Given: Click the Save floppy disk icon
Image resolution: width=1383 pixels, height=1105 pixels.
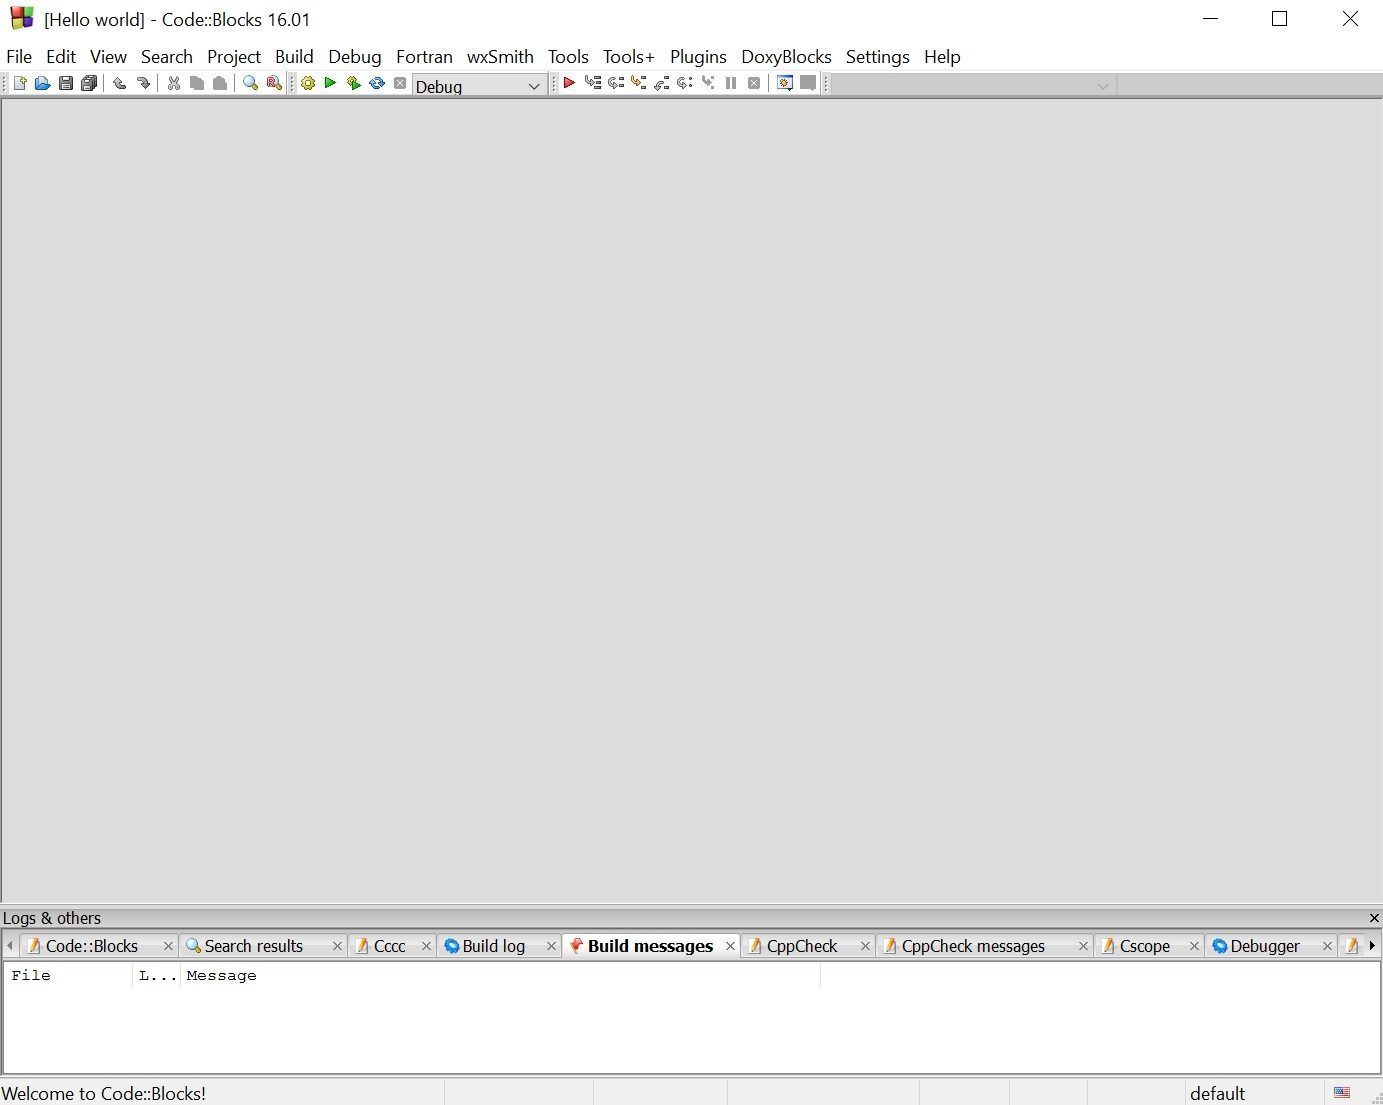Looking at the screenshot, I should click(x=65, y=84).
